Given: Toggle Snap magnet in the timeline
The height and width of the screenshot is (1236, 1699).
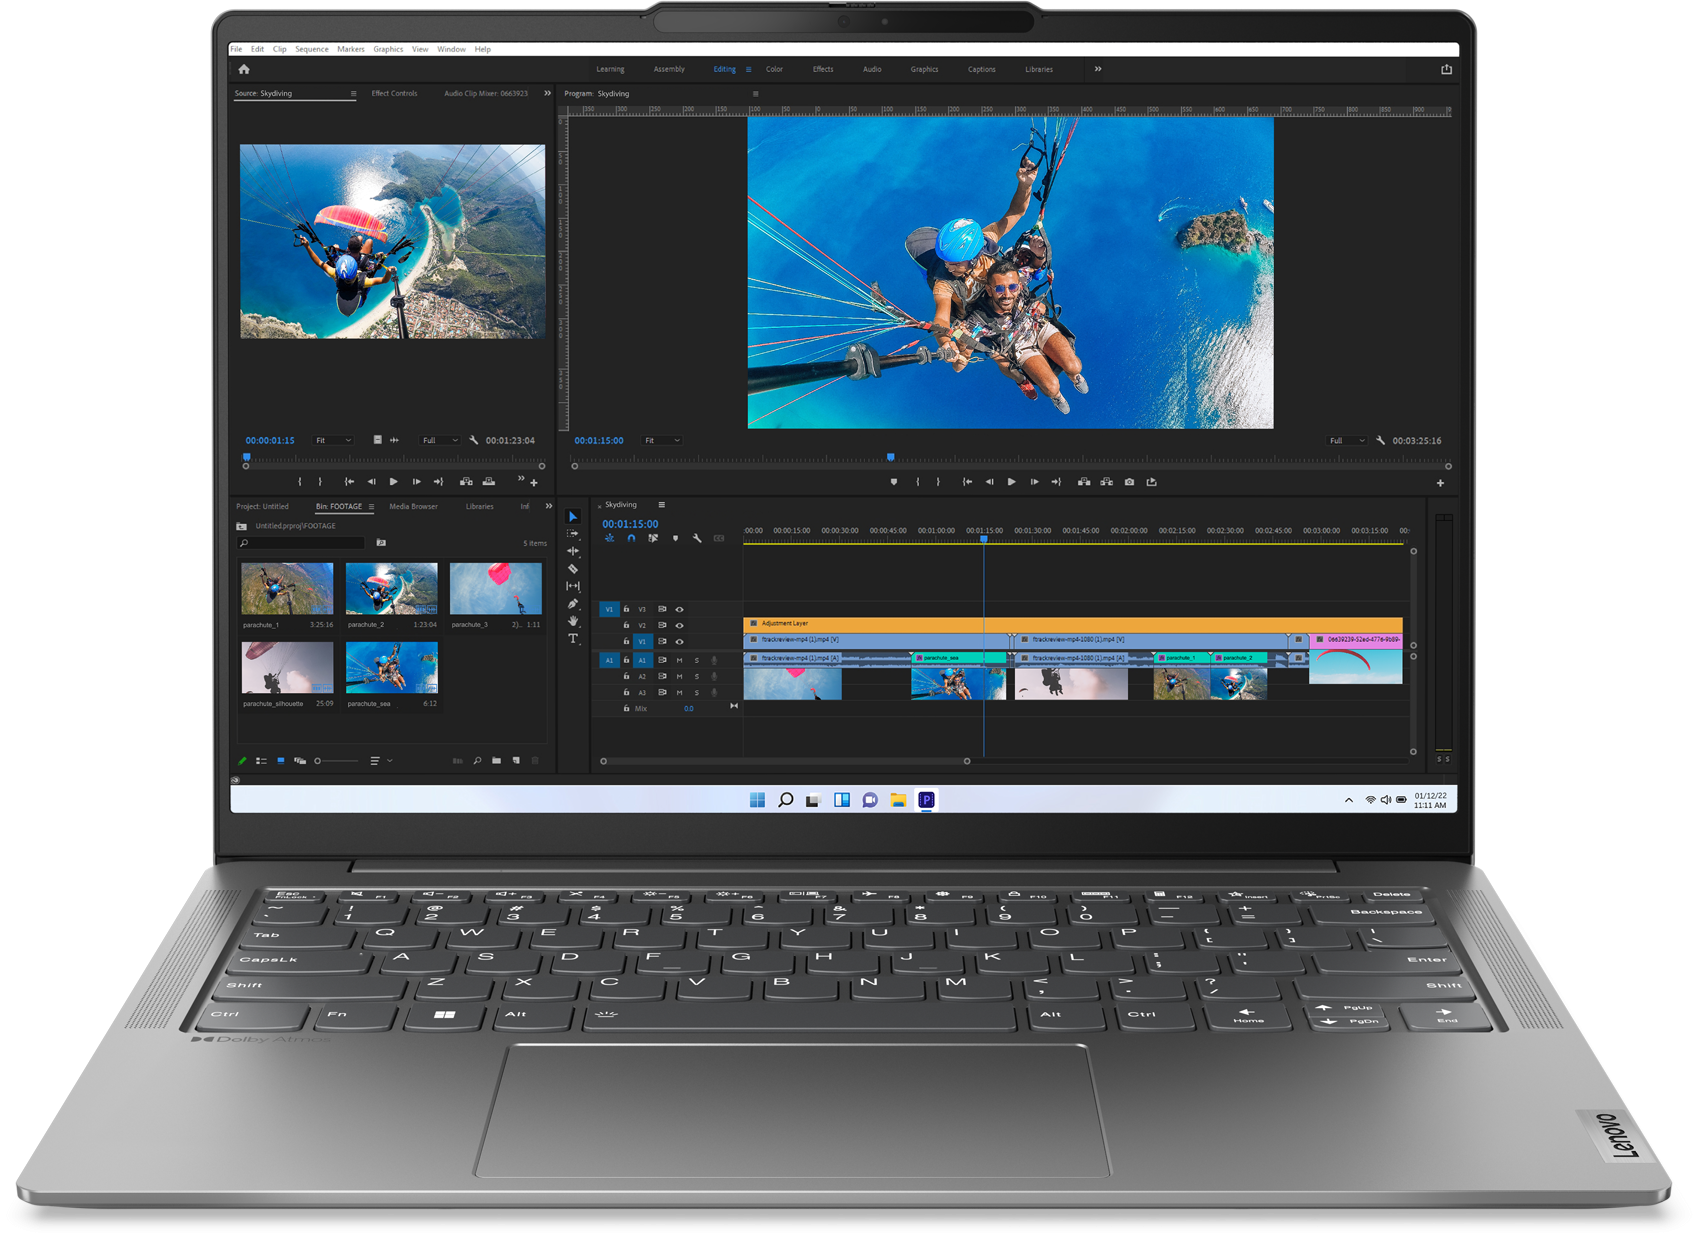Looking at the screenshot, I should point(631,538).
